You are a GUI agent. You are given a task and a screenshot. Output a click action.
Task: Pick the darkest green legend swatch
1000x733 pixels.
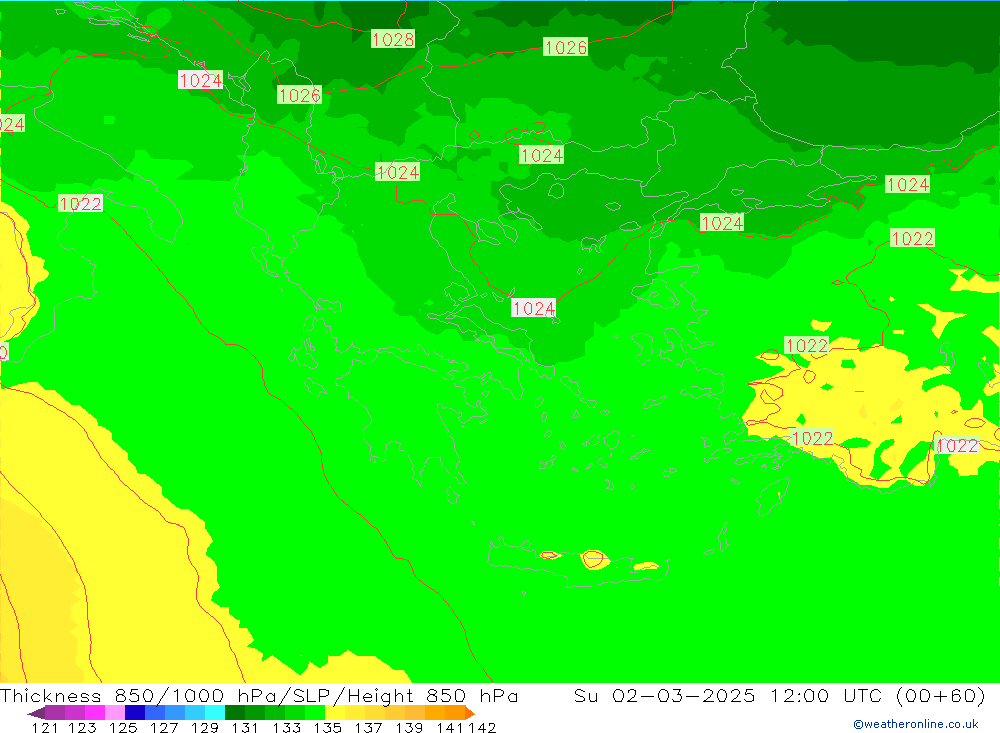coord(235,713)
